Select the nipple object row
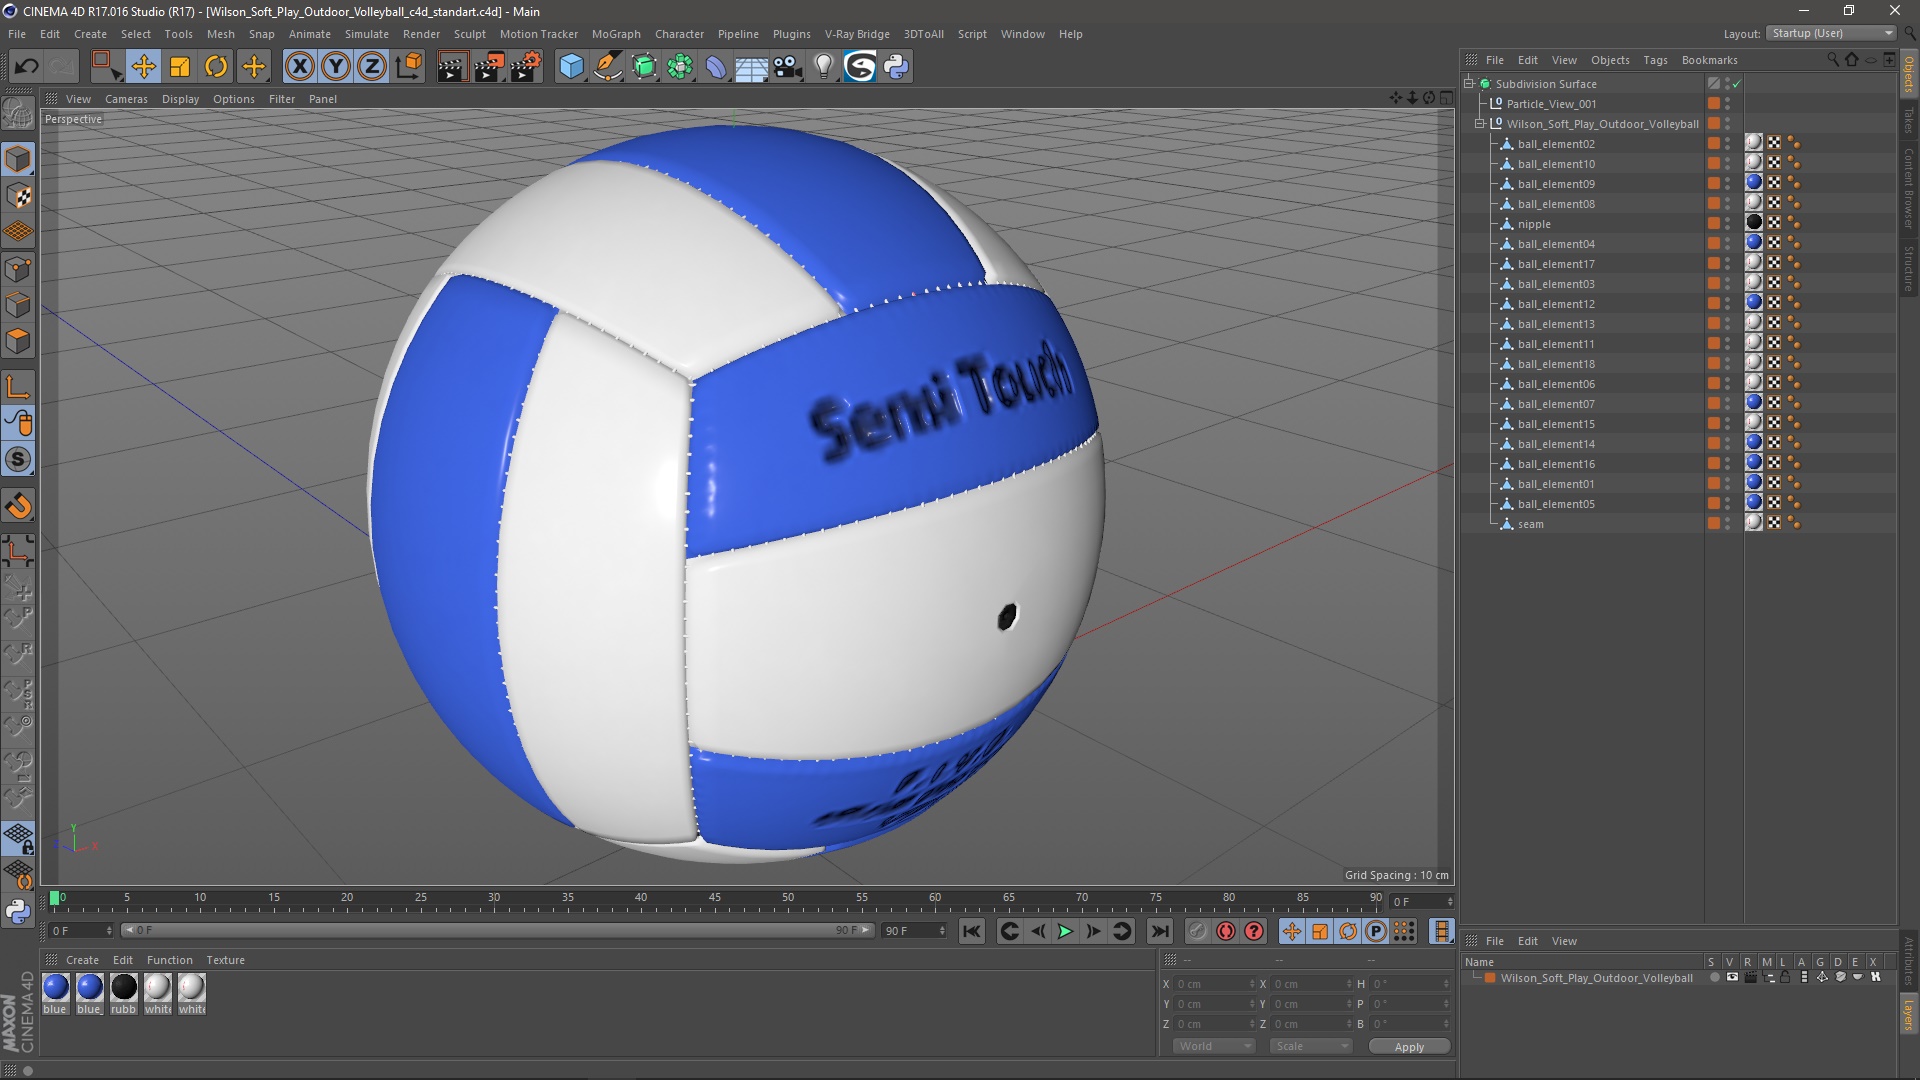1920x1080 pixels. [x=1534, y=224]
